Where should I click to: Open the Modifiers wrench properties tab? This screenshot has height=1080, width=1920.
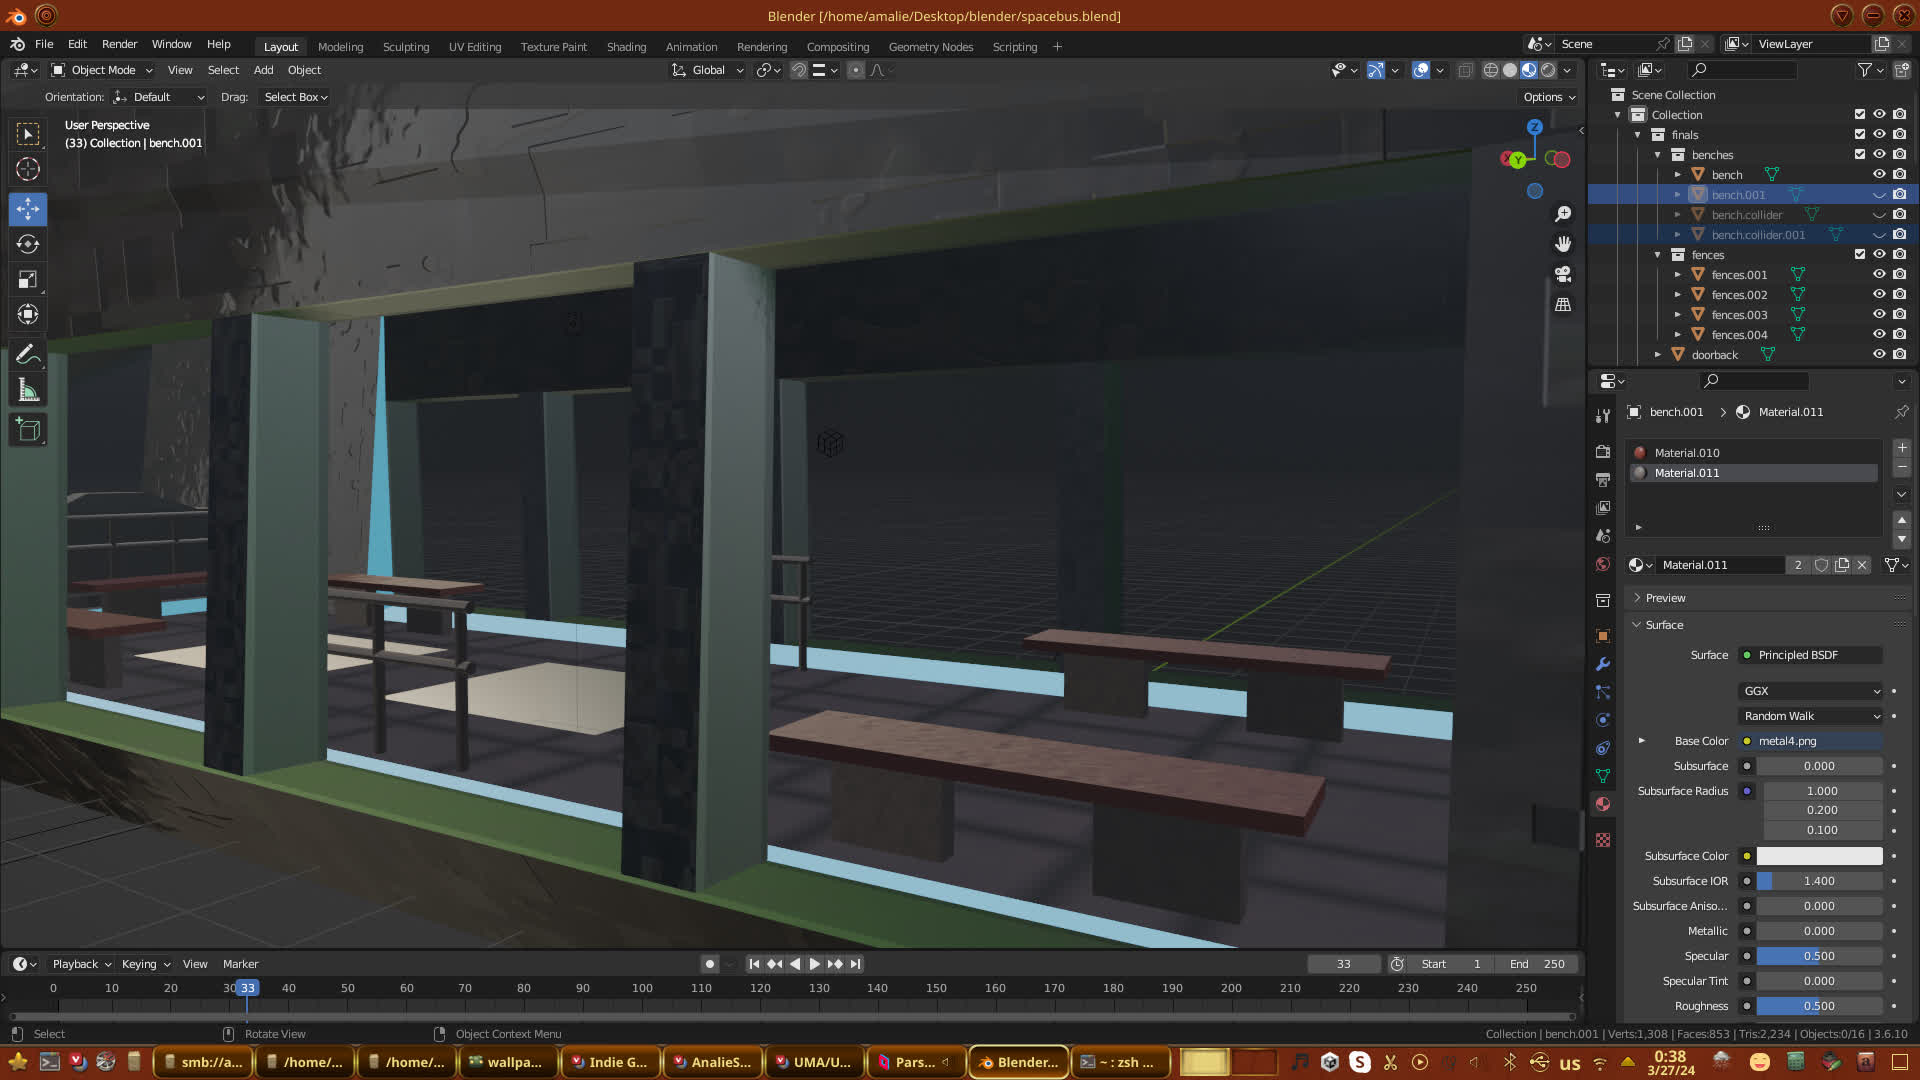click(1603, 664)
